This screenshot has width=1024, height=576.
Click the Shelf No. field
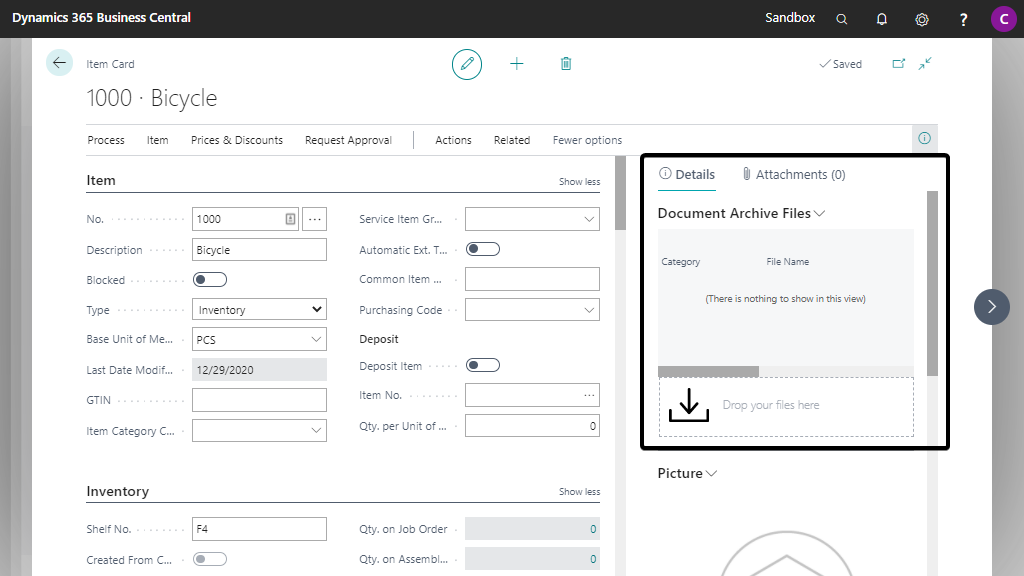(x=259, y=529)
